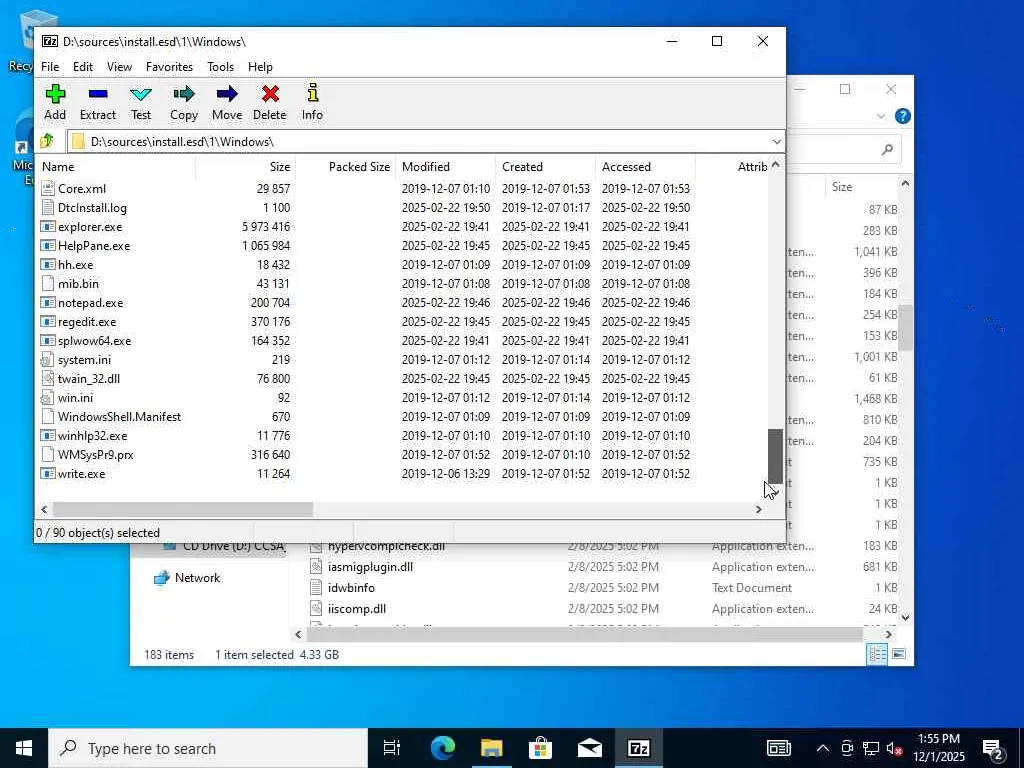Launch Microsoft Edge from the taskbar
The height and width of the screenshot is (768, 1024).
[x=443, y=748]
